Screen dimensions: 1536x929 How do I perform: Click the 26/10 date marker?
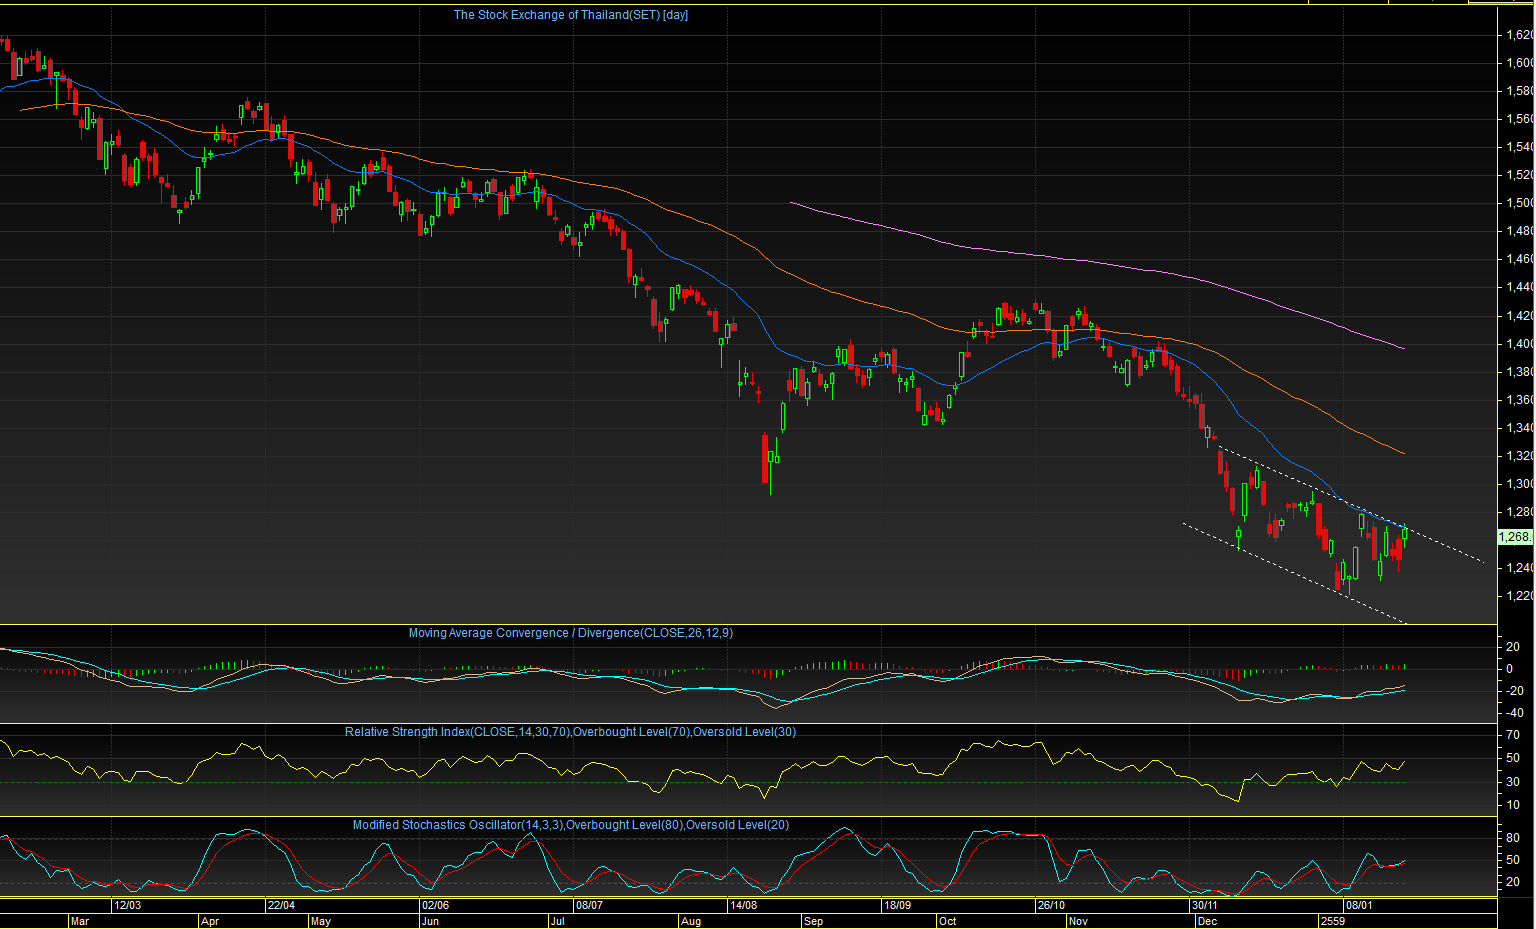tap(1051, 905)
